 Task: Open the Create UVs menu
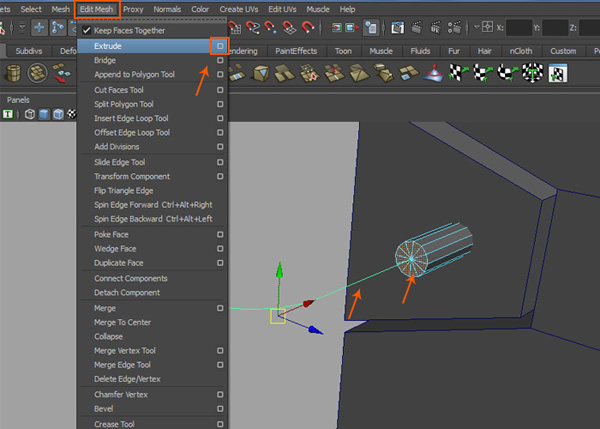241,9
